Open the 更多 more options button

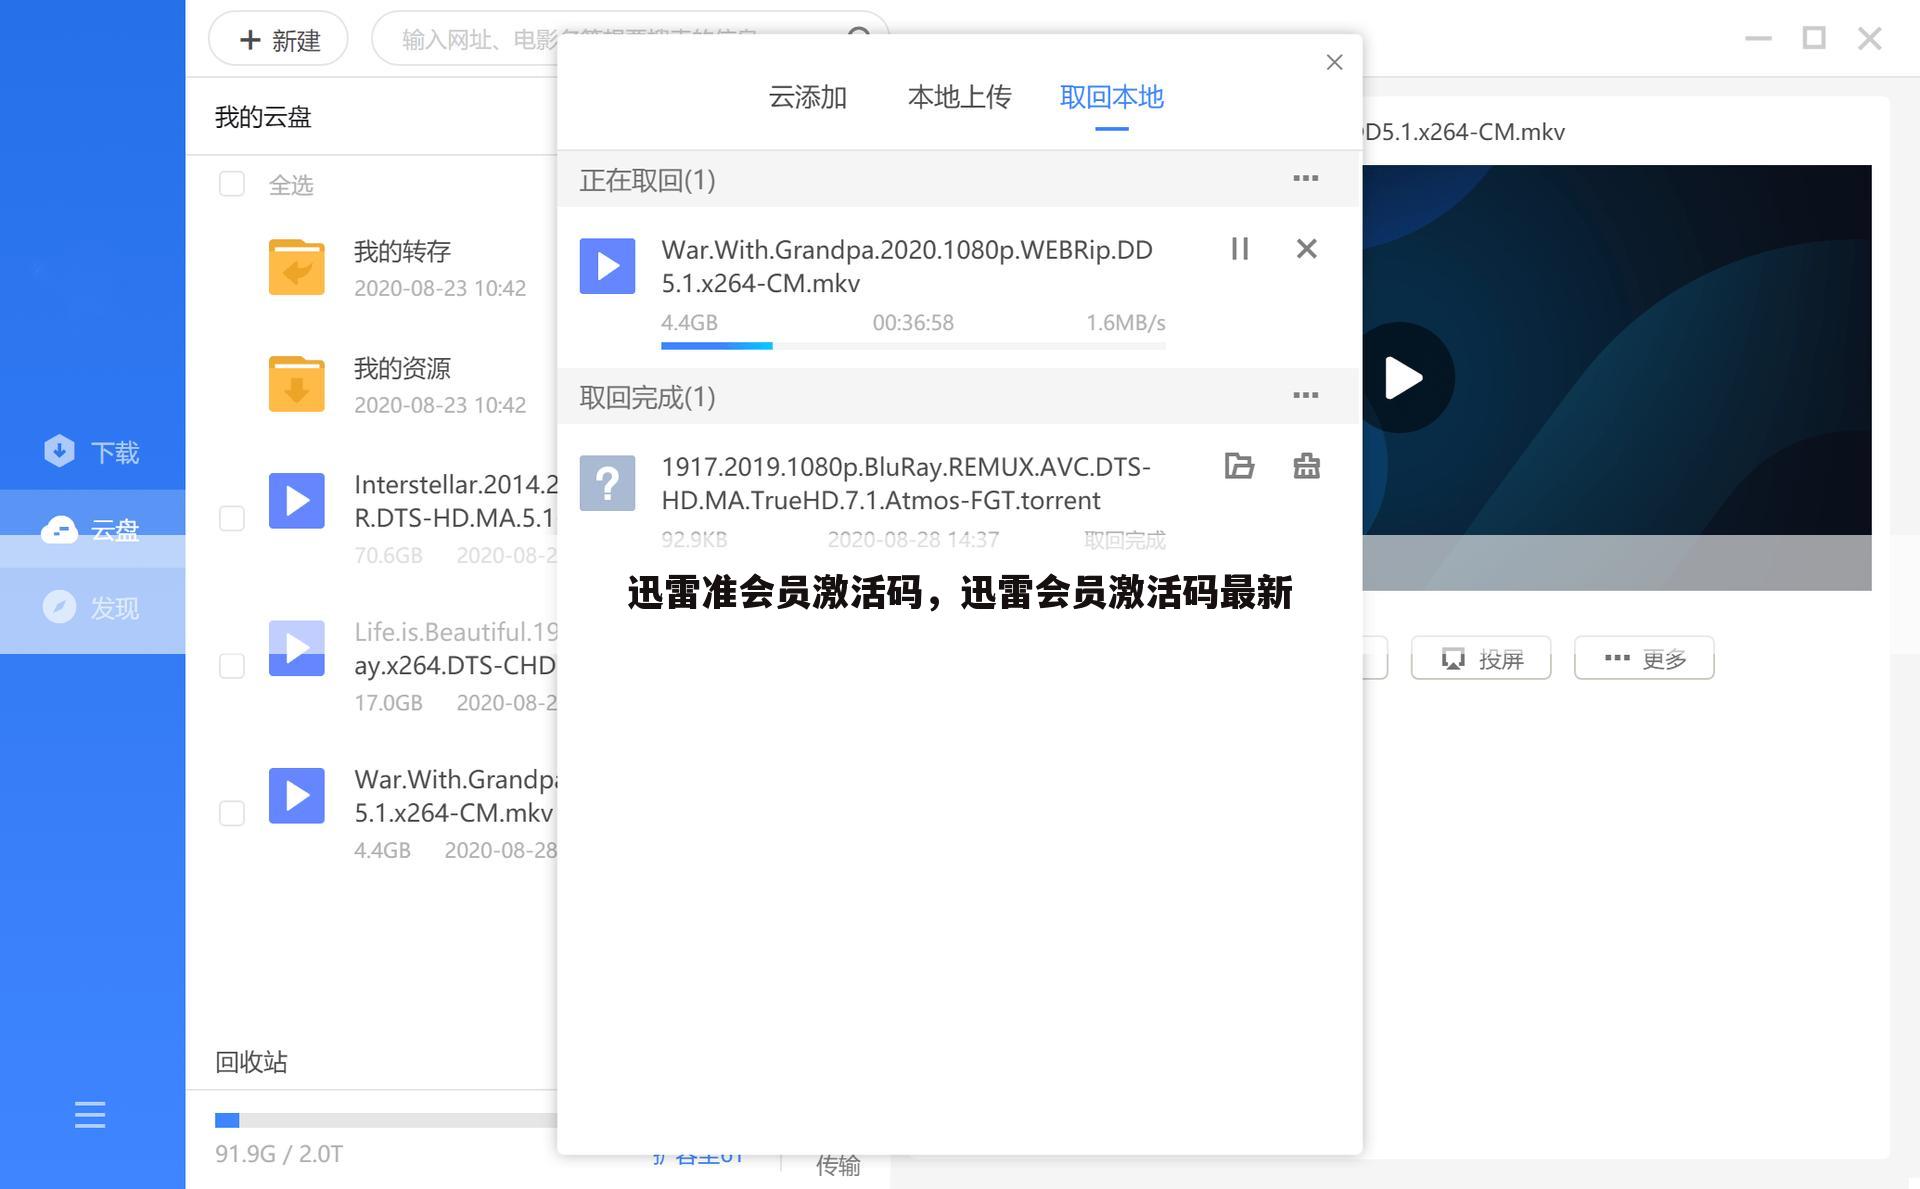[1644, 658]
